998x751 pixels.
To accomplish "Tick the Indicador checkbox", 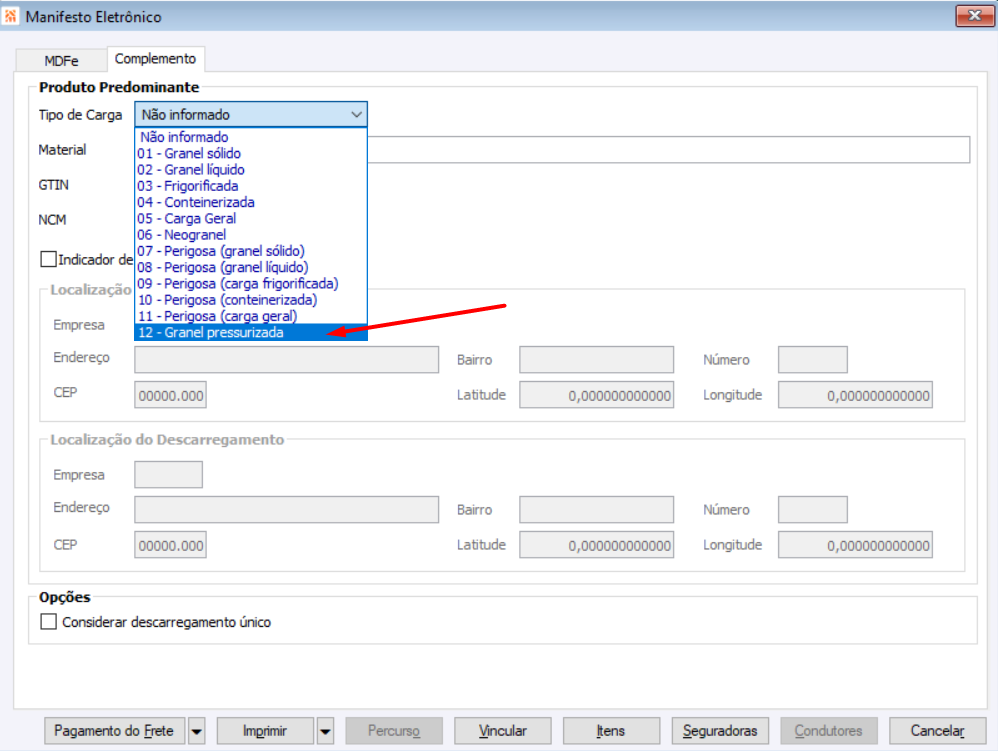I will (x=48, y=259).
